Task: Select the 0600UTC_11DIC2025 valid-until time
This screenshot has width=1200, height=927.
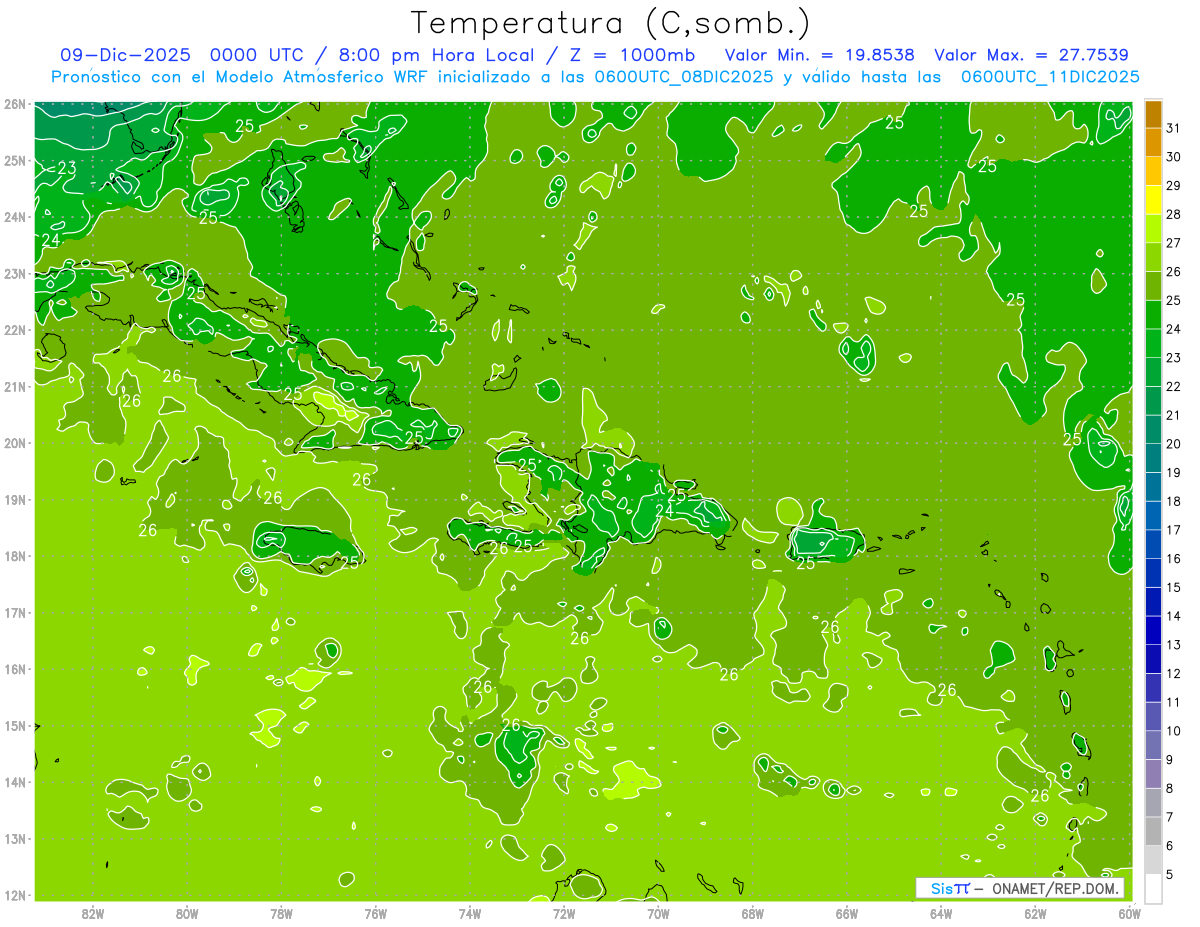Action: (1050, 77)
